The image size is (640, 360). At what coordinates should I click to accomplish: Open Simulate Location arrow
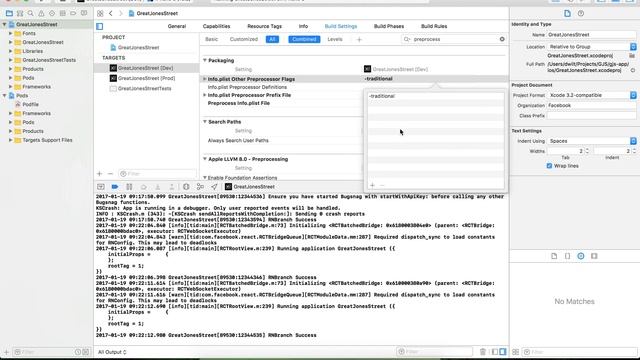[x=214, y=187]
